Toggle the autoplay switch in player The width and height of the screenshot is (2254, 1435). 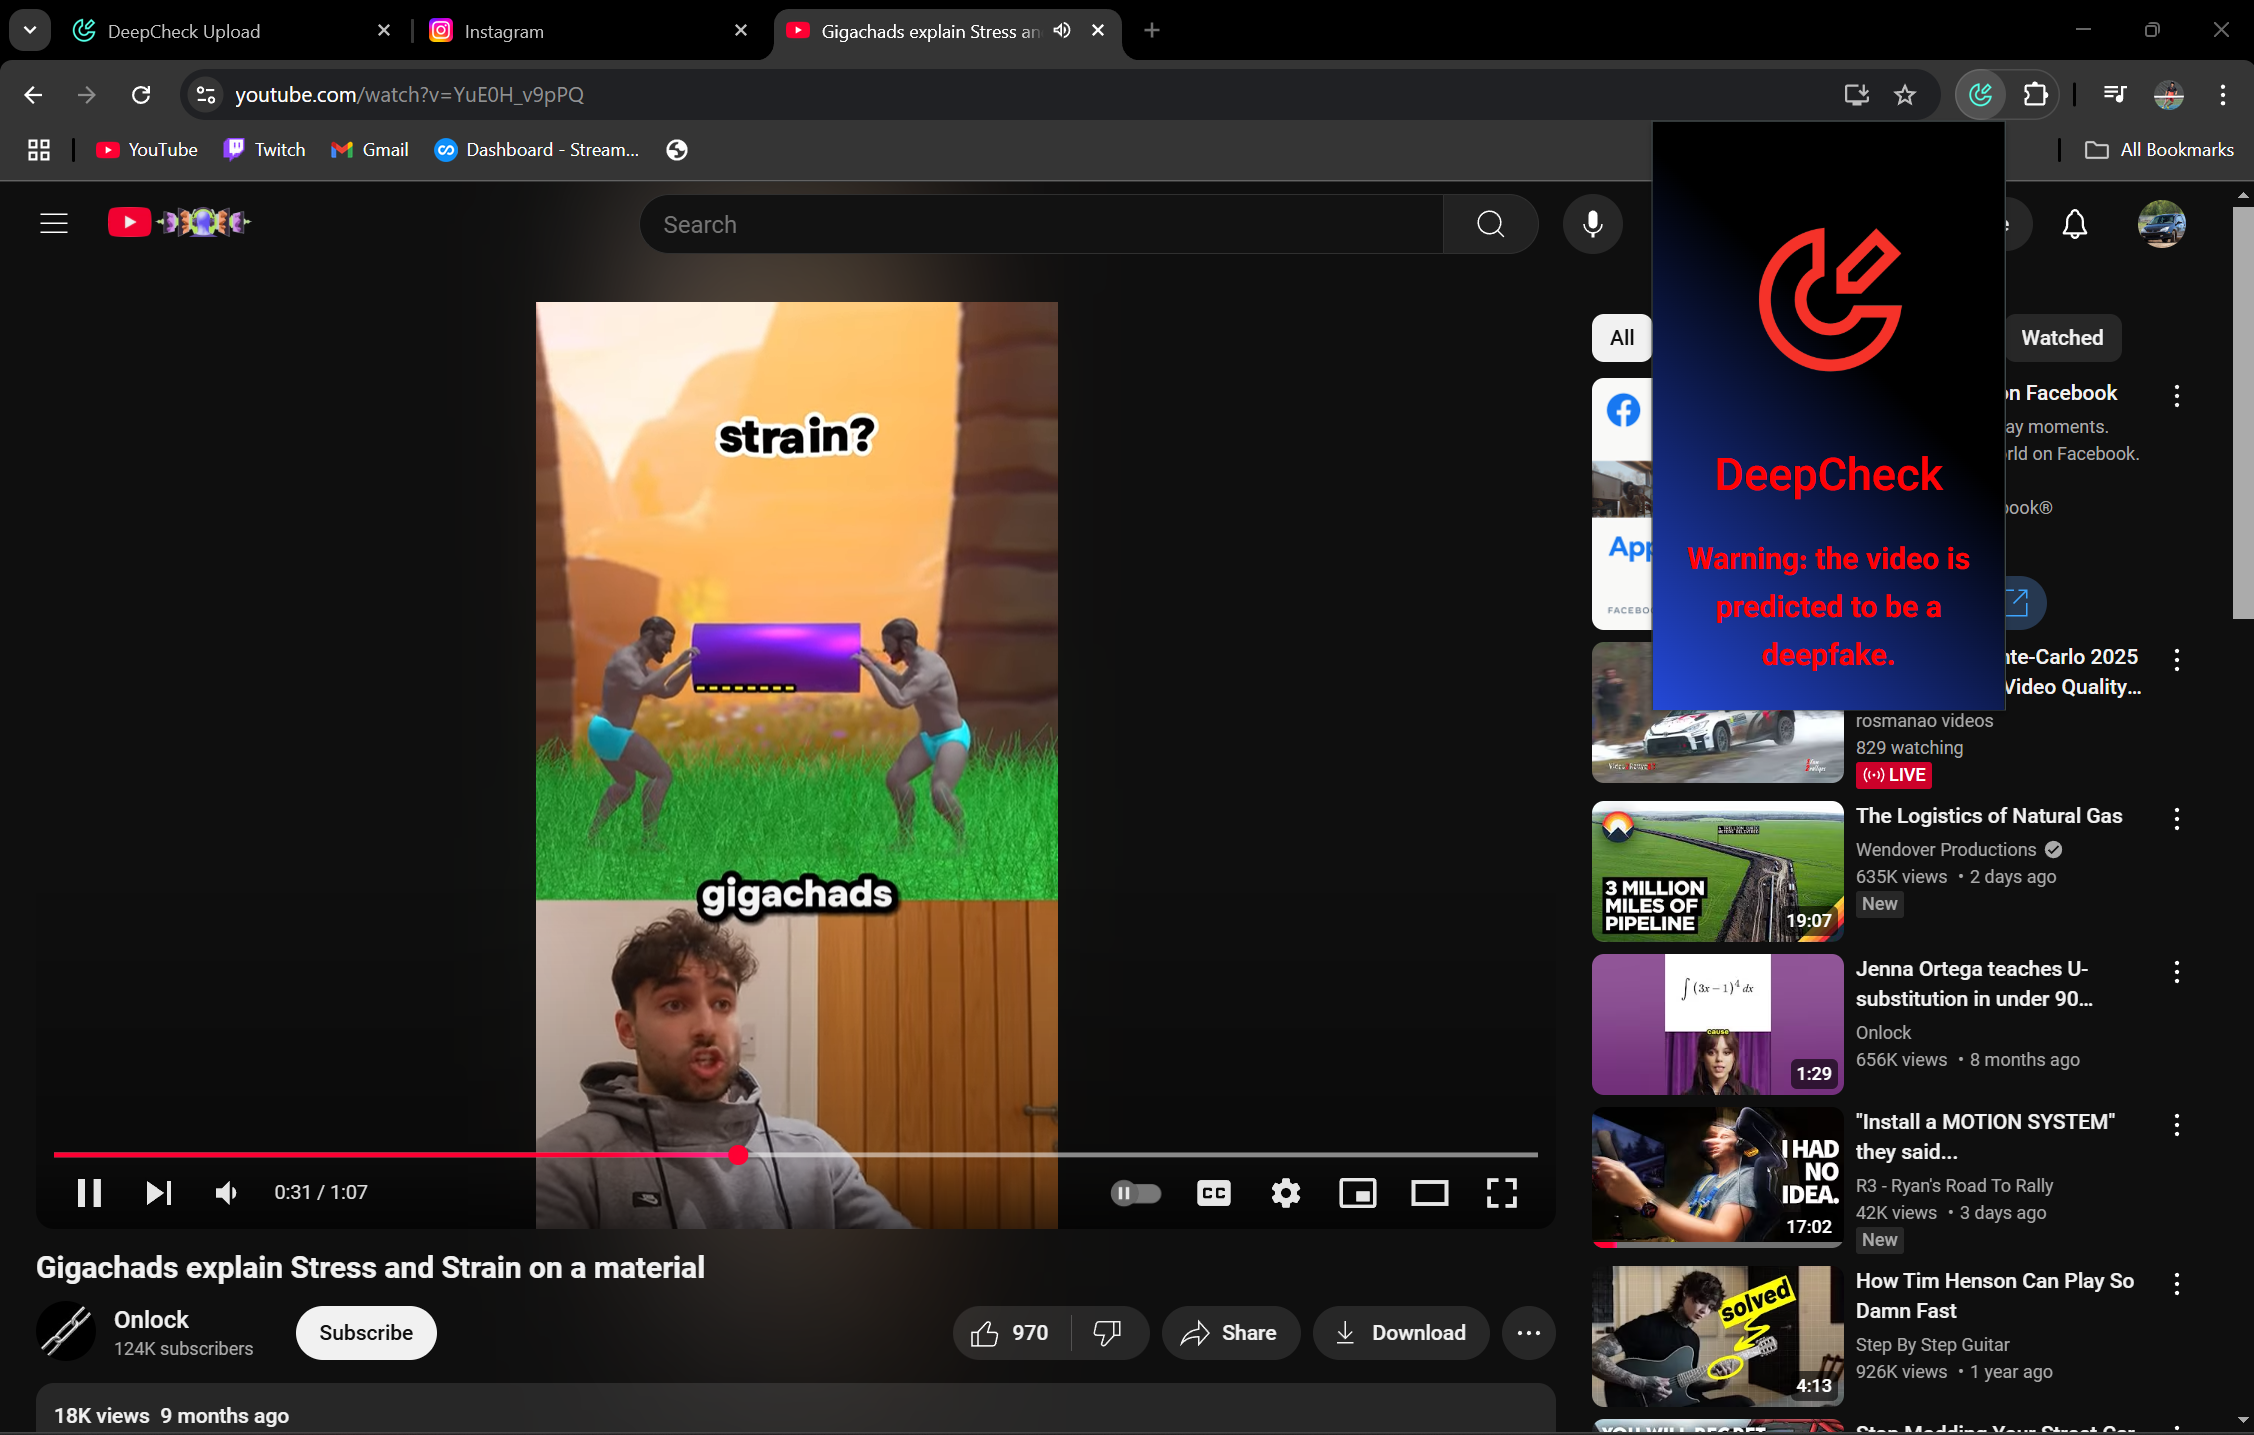(1136, 1192)
